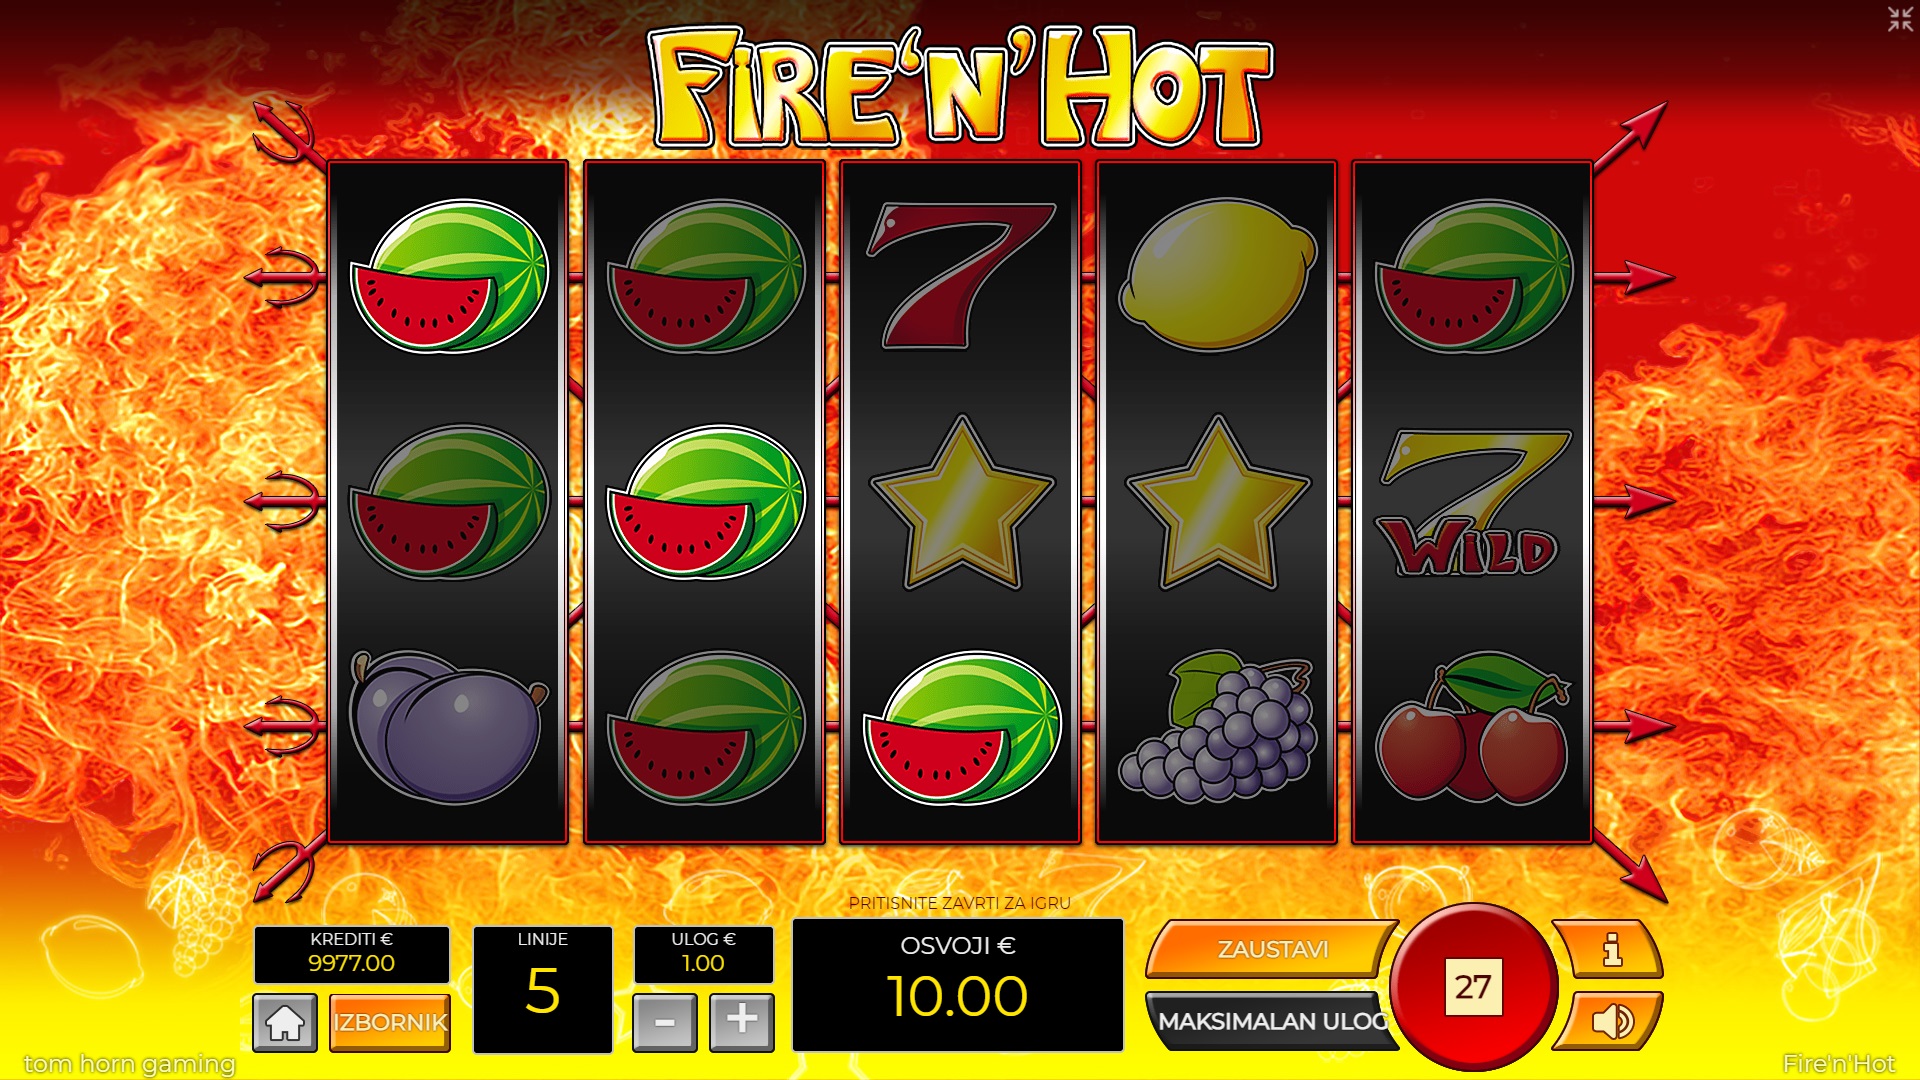Open the IZBORNIK menu
Viewport: 1920px width, 1080px height.
tap(390, 1022)
